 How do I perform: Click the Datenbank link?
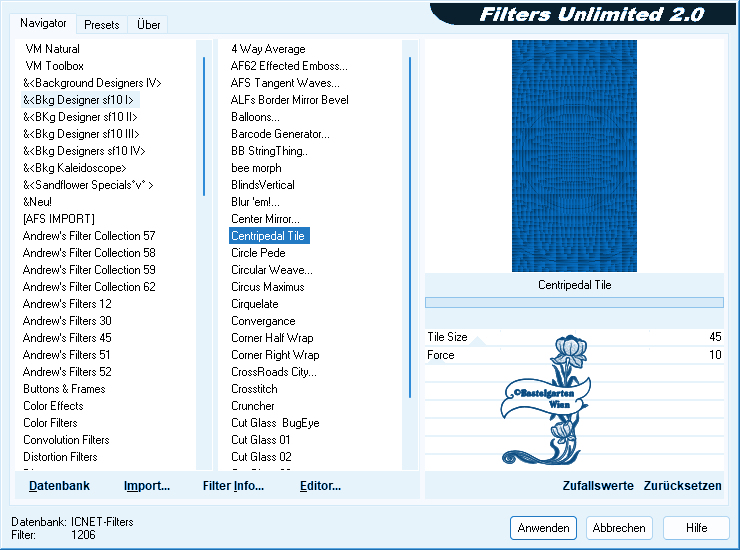tap(59, 486)
